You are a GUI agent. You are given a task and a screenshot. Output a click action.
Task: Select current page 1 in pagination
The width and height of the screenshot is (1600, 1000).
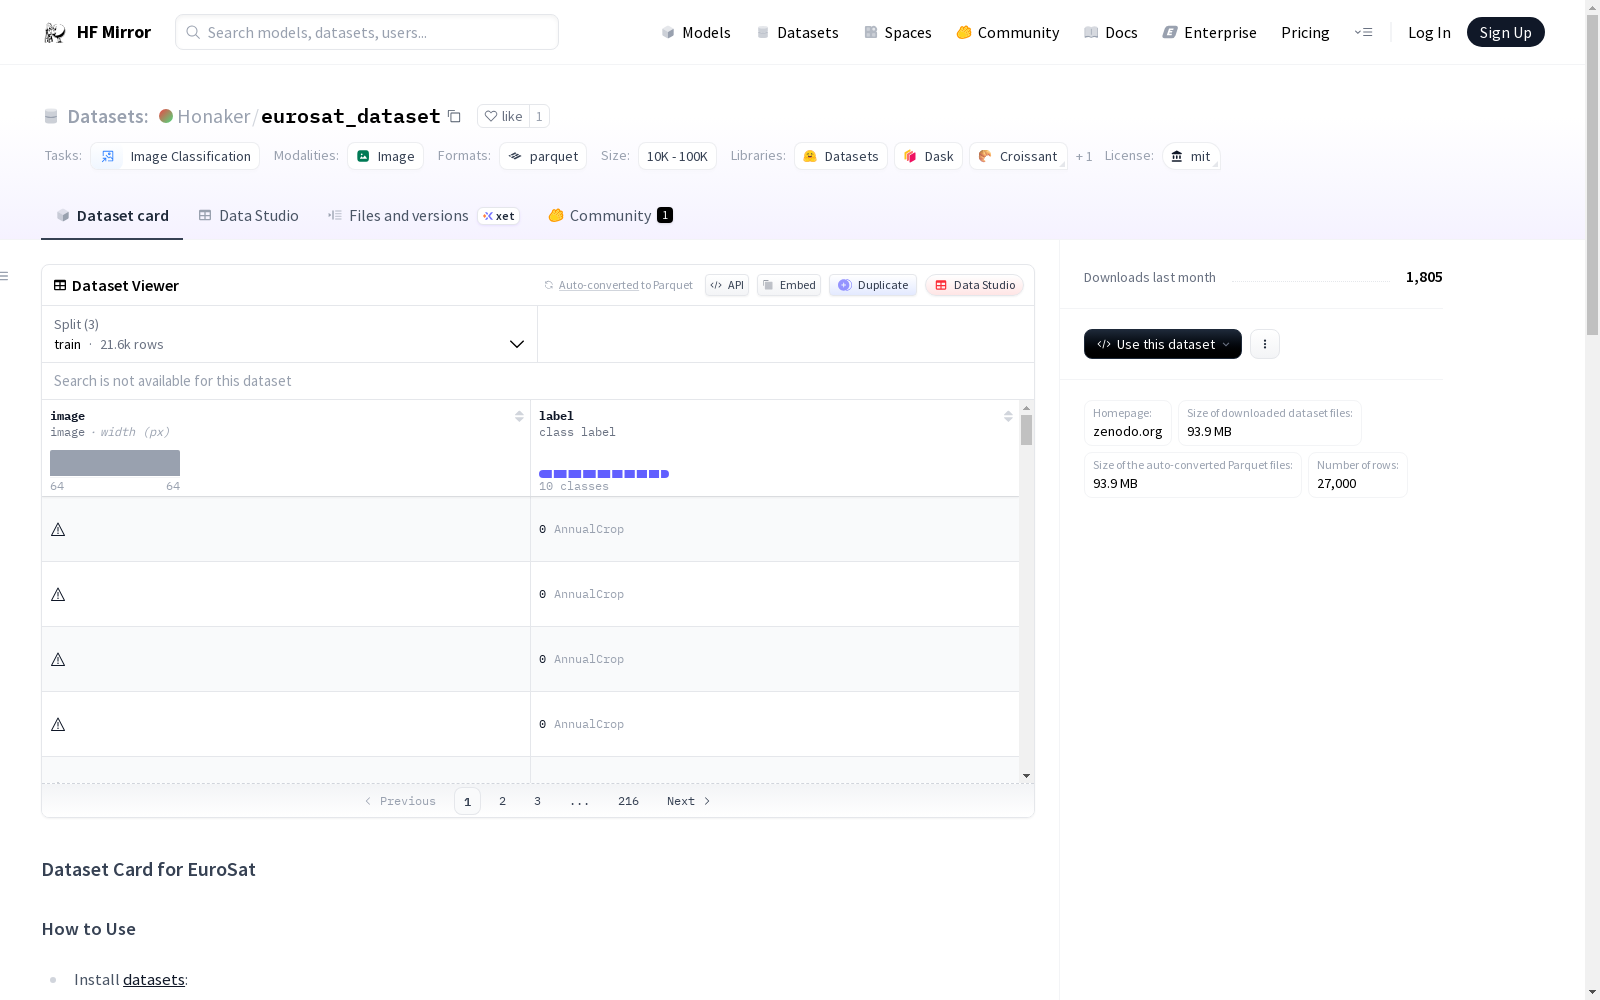pos(467,801)
